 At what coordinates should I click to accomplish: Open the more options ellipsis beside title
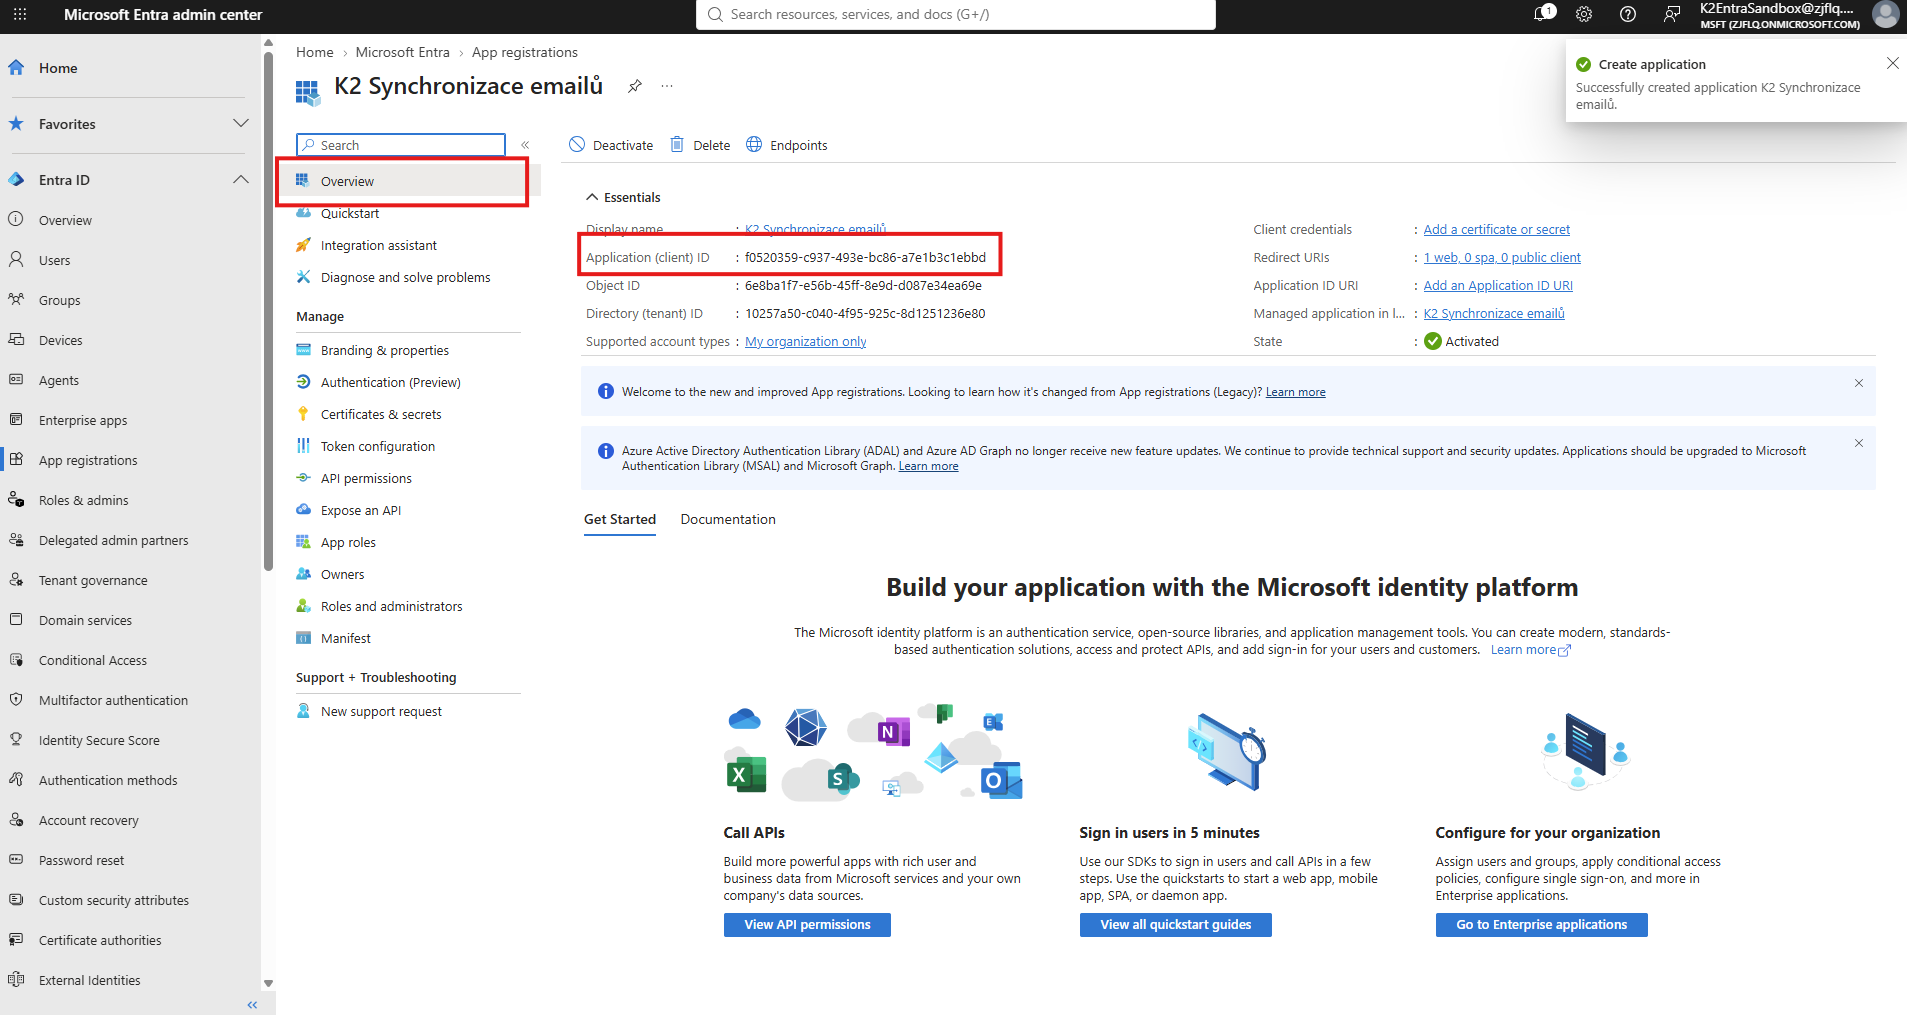point(667,86)
